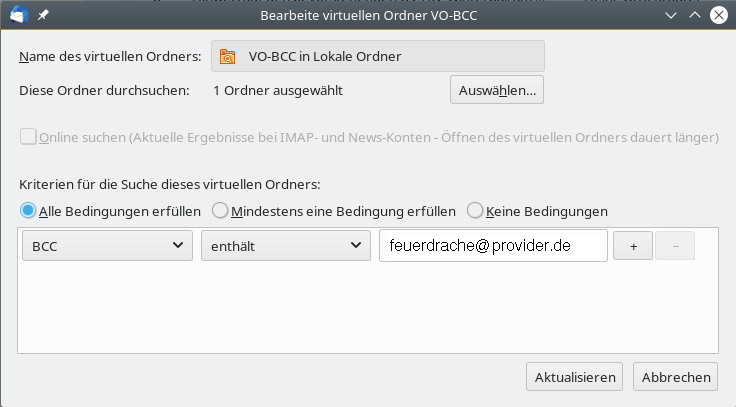Click the Auswählen... button
736x407 pixels.
pyautogui.click(x=496, y=90)
